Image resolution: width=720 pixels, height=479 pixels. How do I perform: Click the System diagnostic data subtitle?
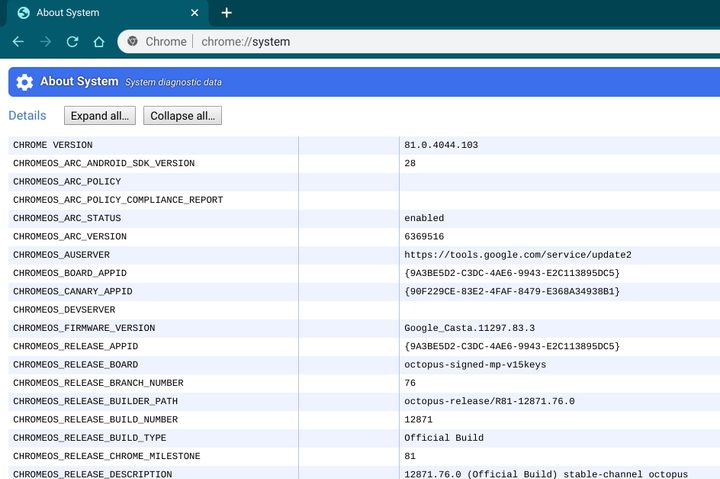pyautogui.click(x=173, y=82)
